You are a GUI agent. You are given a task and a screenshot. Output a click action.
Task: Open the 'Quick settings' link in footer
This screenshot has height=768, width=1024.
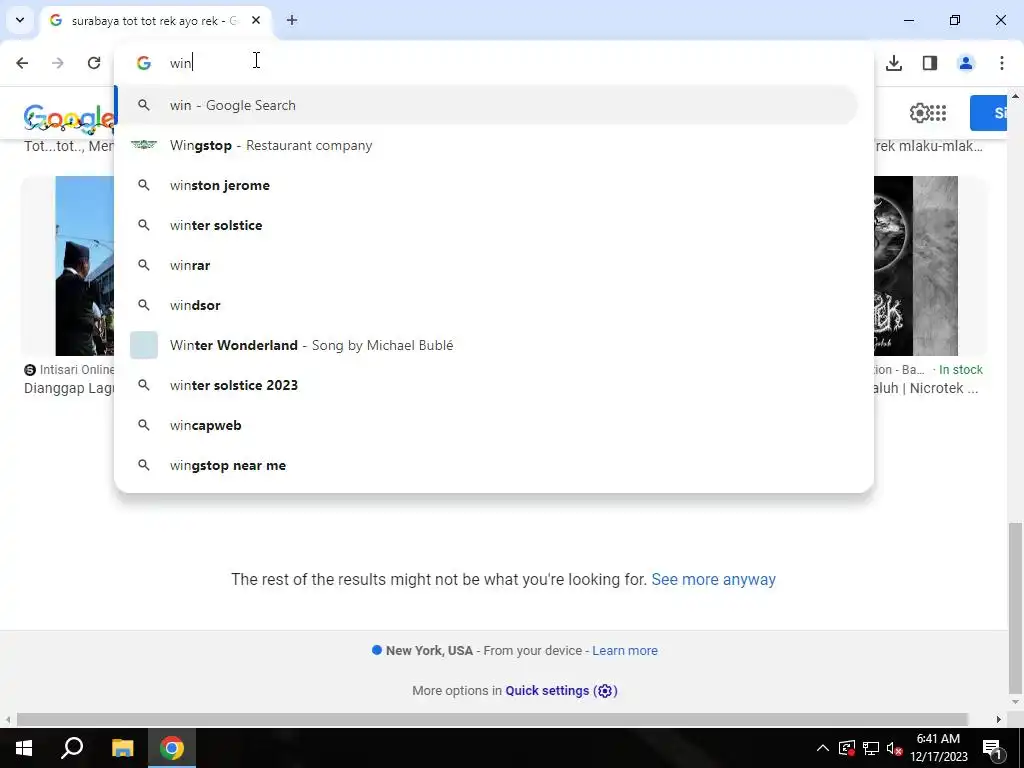pos(547,690)
